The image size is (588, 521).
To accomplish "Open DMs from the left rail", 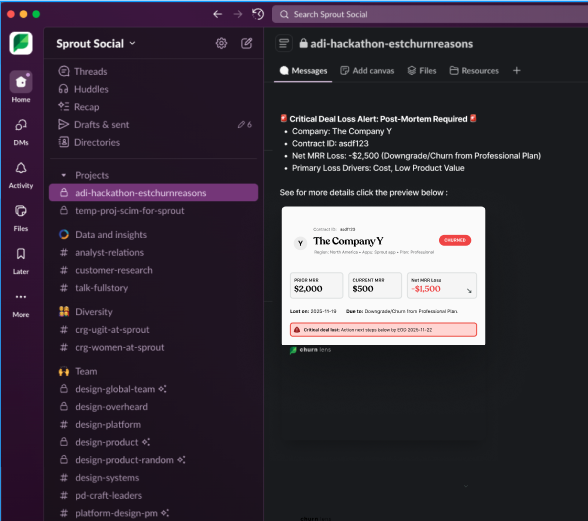I will (21, 132).
